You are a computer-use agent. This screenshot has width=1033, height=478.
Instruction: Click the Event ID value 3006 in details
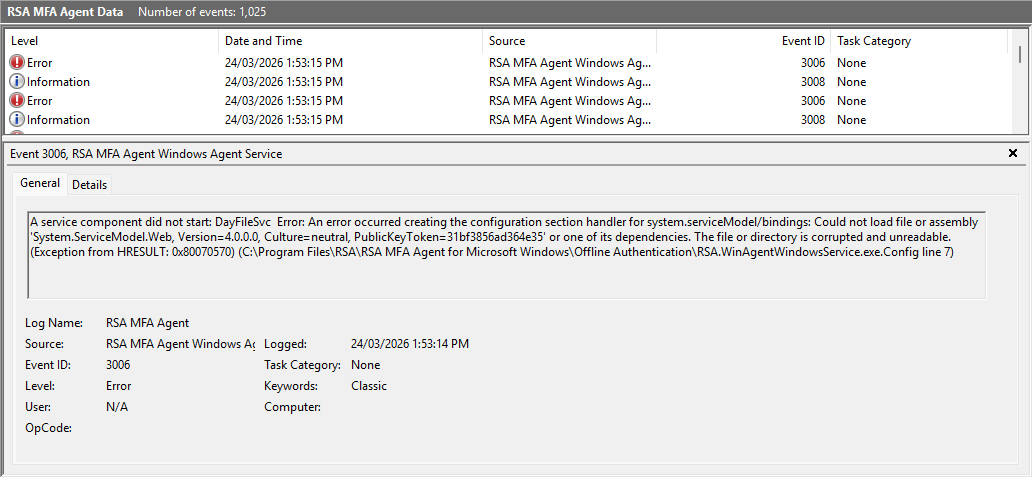(118, 365)
